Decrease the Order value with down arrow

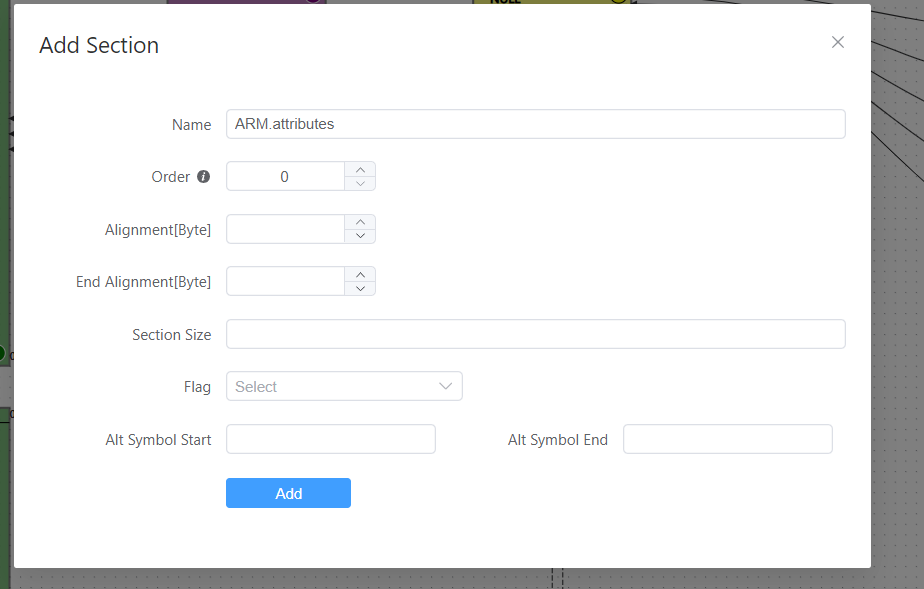coord(360,183)
